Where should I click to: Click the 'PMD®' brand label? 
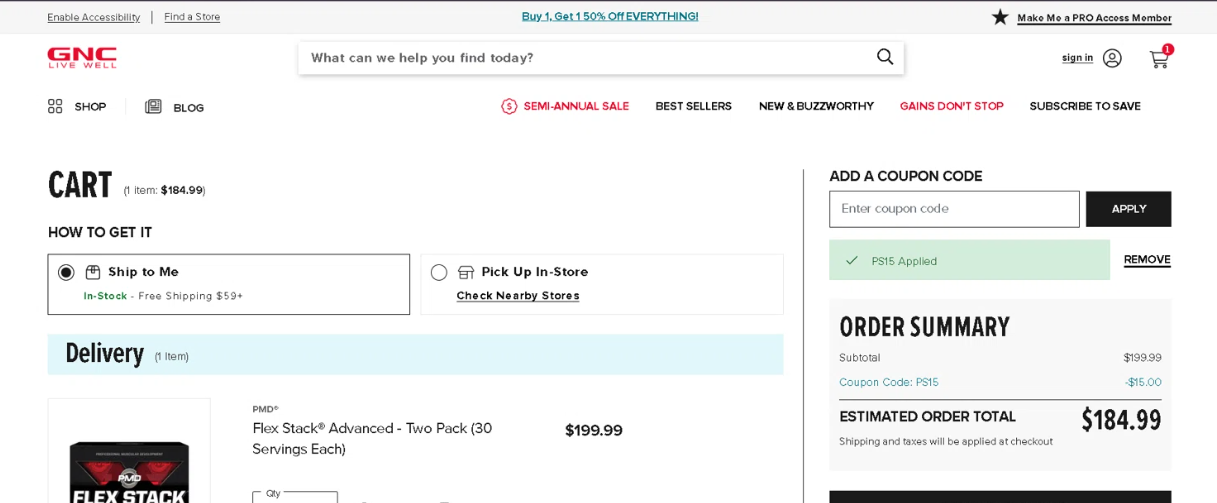pyautogui.click(x=265, y=409)
